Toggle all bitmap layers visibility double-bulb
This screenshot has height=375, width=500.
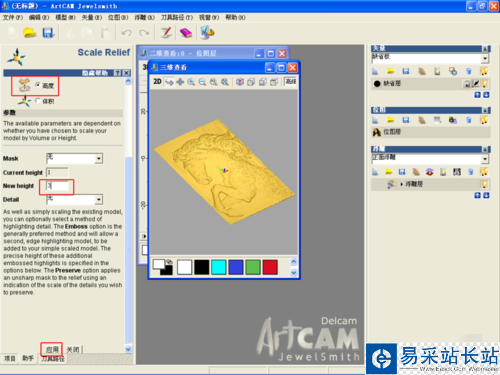484,120
